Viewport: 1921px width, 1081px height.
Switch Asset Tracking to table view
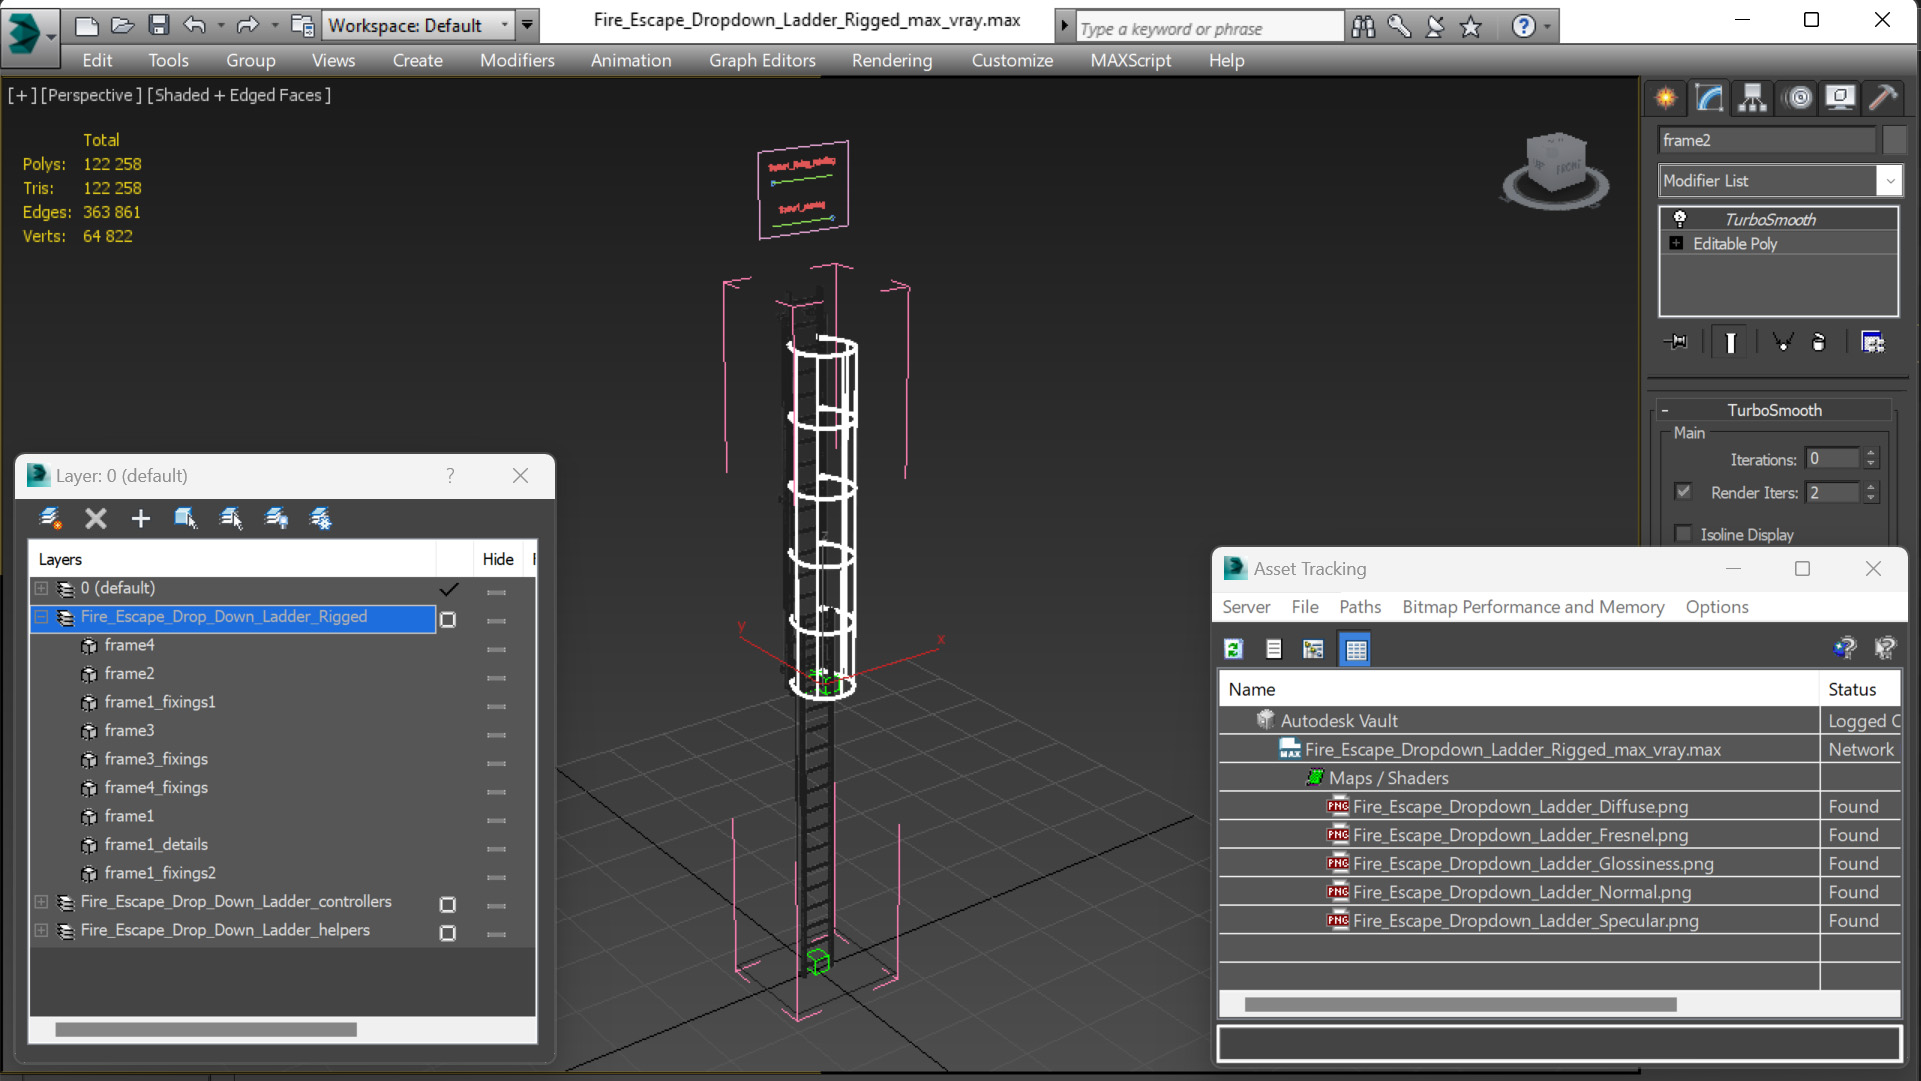coord(1355,649)
